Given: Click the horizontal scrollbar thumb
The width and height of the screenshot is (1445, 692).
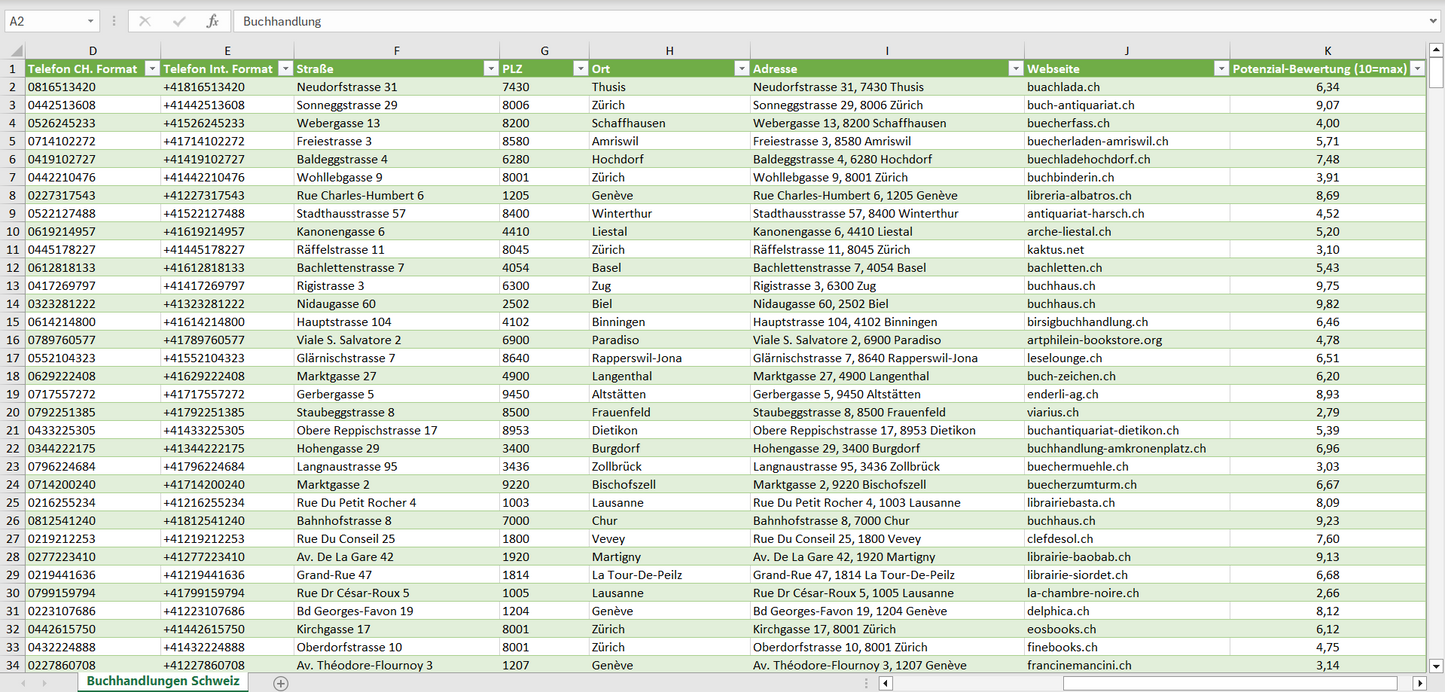Looking at the screenshot, I should coord(1230,683).
